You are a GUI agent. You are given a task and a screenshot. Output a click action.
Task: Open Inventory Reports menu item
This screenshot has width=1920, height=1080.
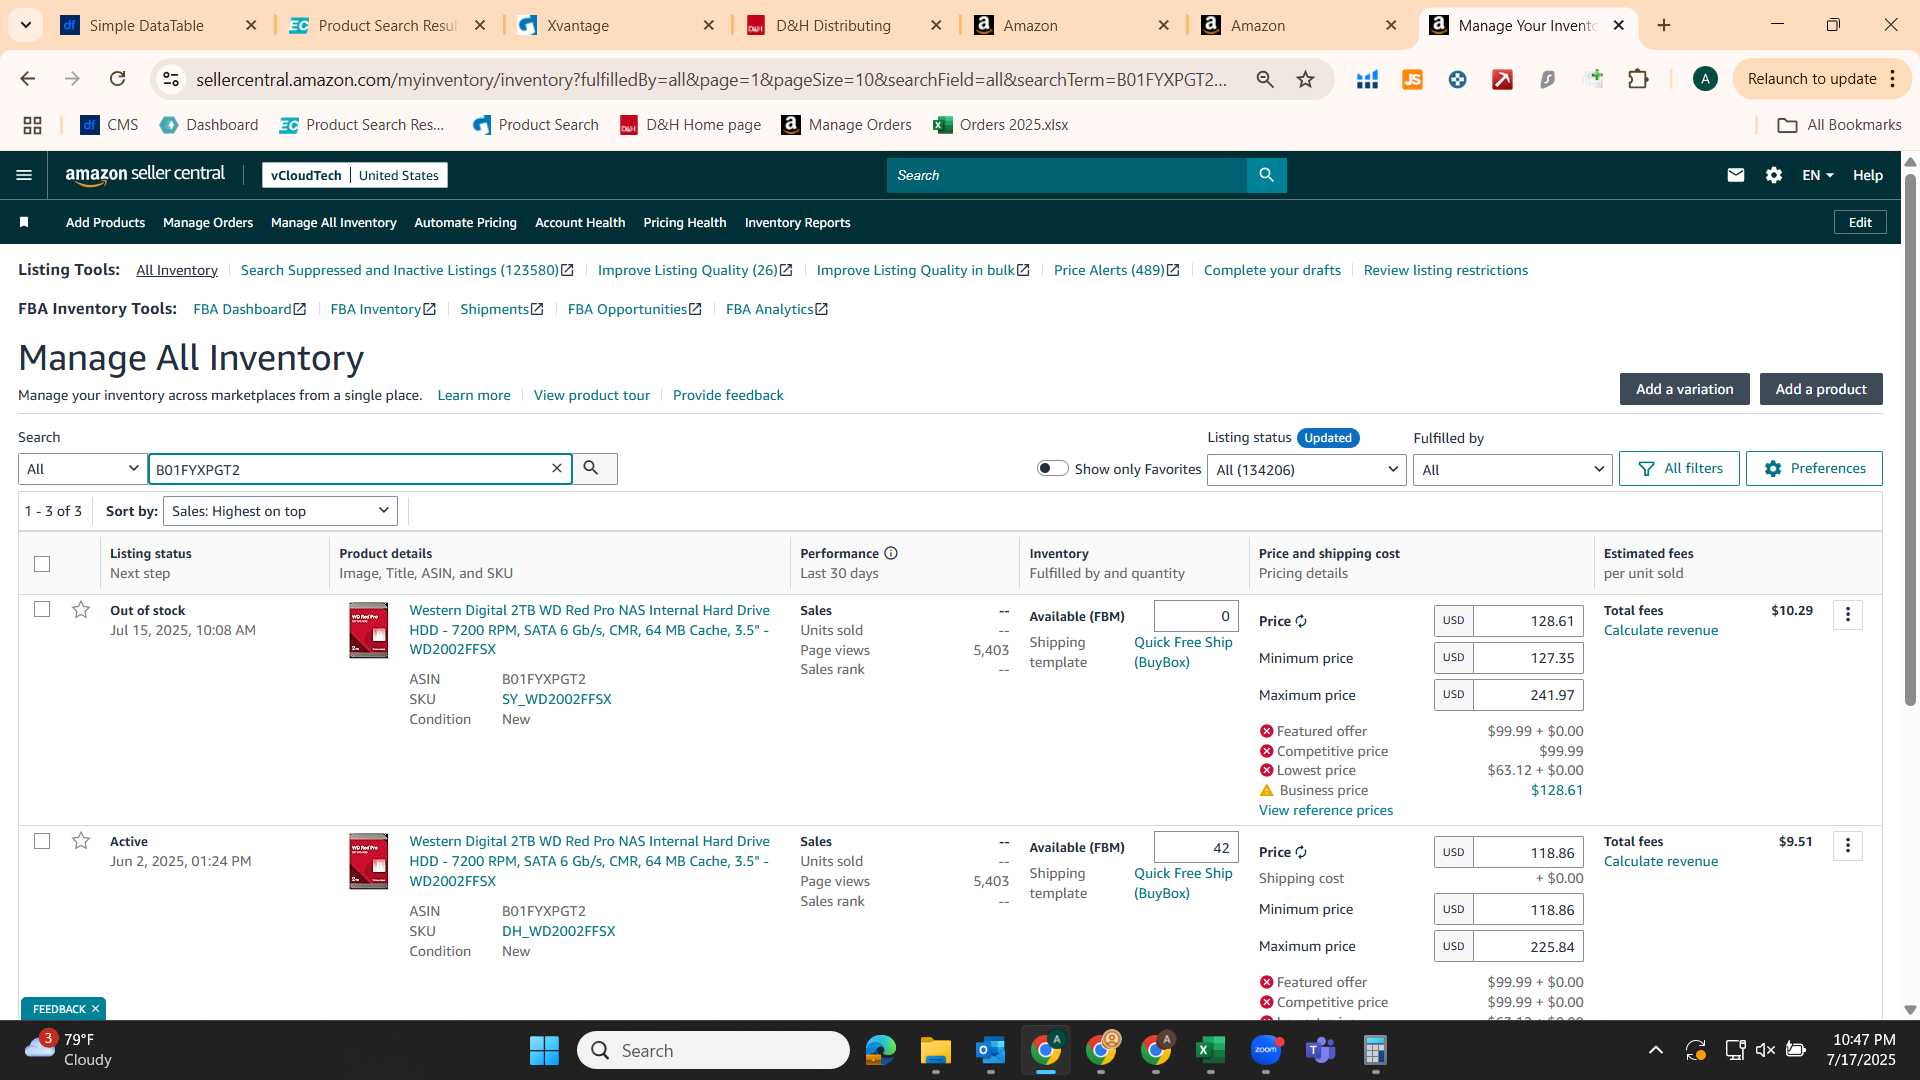point(797,222)
